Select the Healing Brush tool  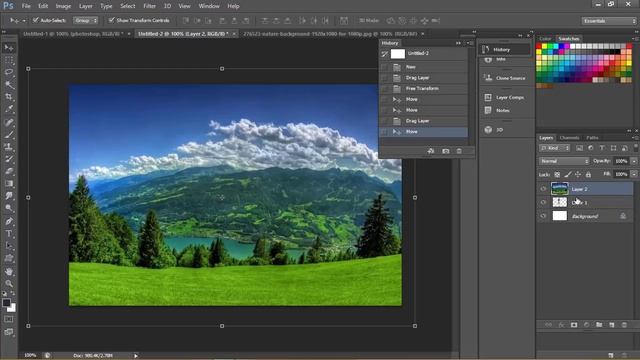pyautogui.click(x=9, y=122)
